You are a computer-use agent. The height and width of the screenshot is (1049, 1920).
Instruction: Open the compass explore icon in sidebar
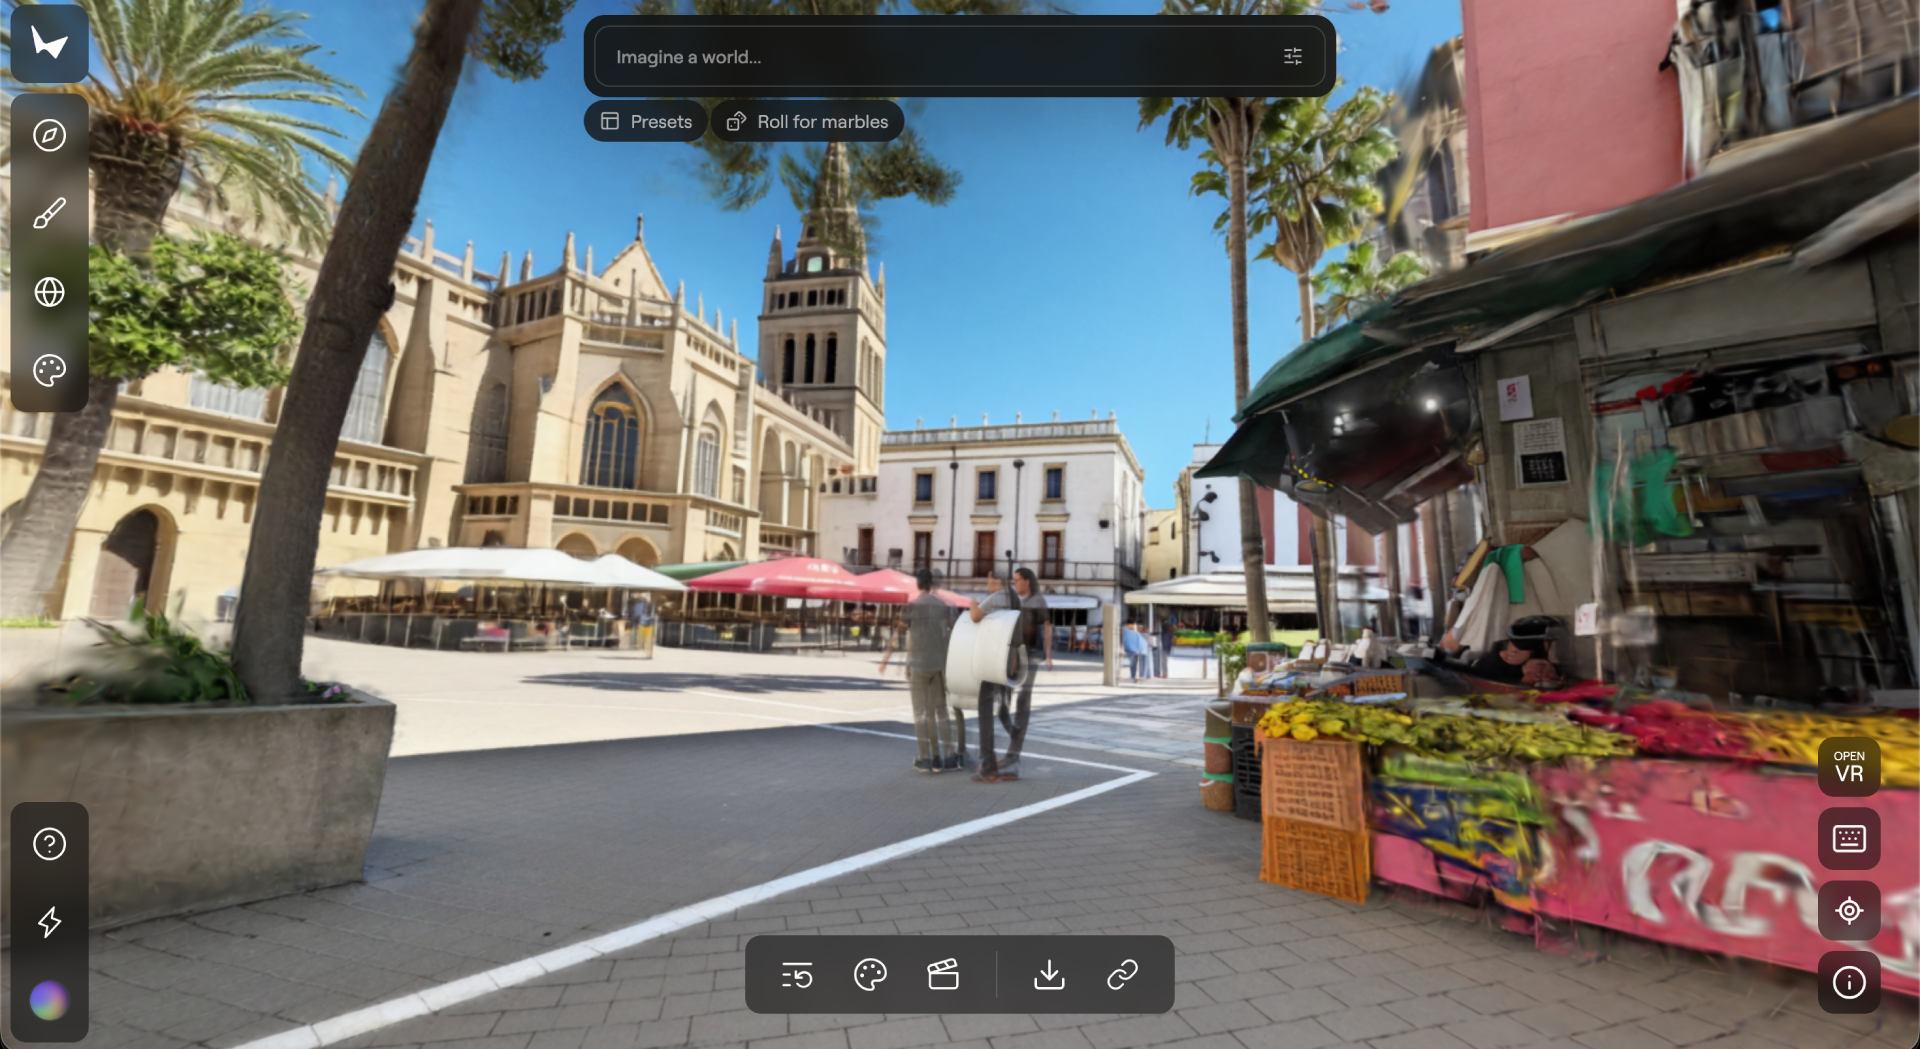click(x=49, y=135)
